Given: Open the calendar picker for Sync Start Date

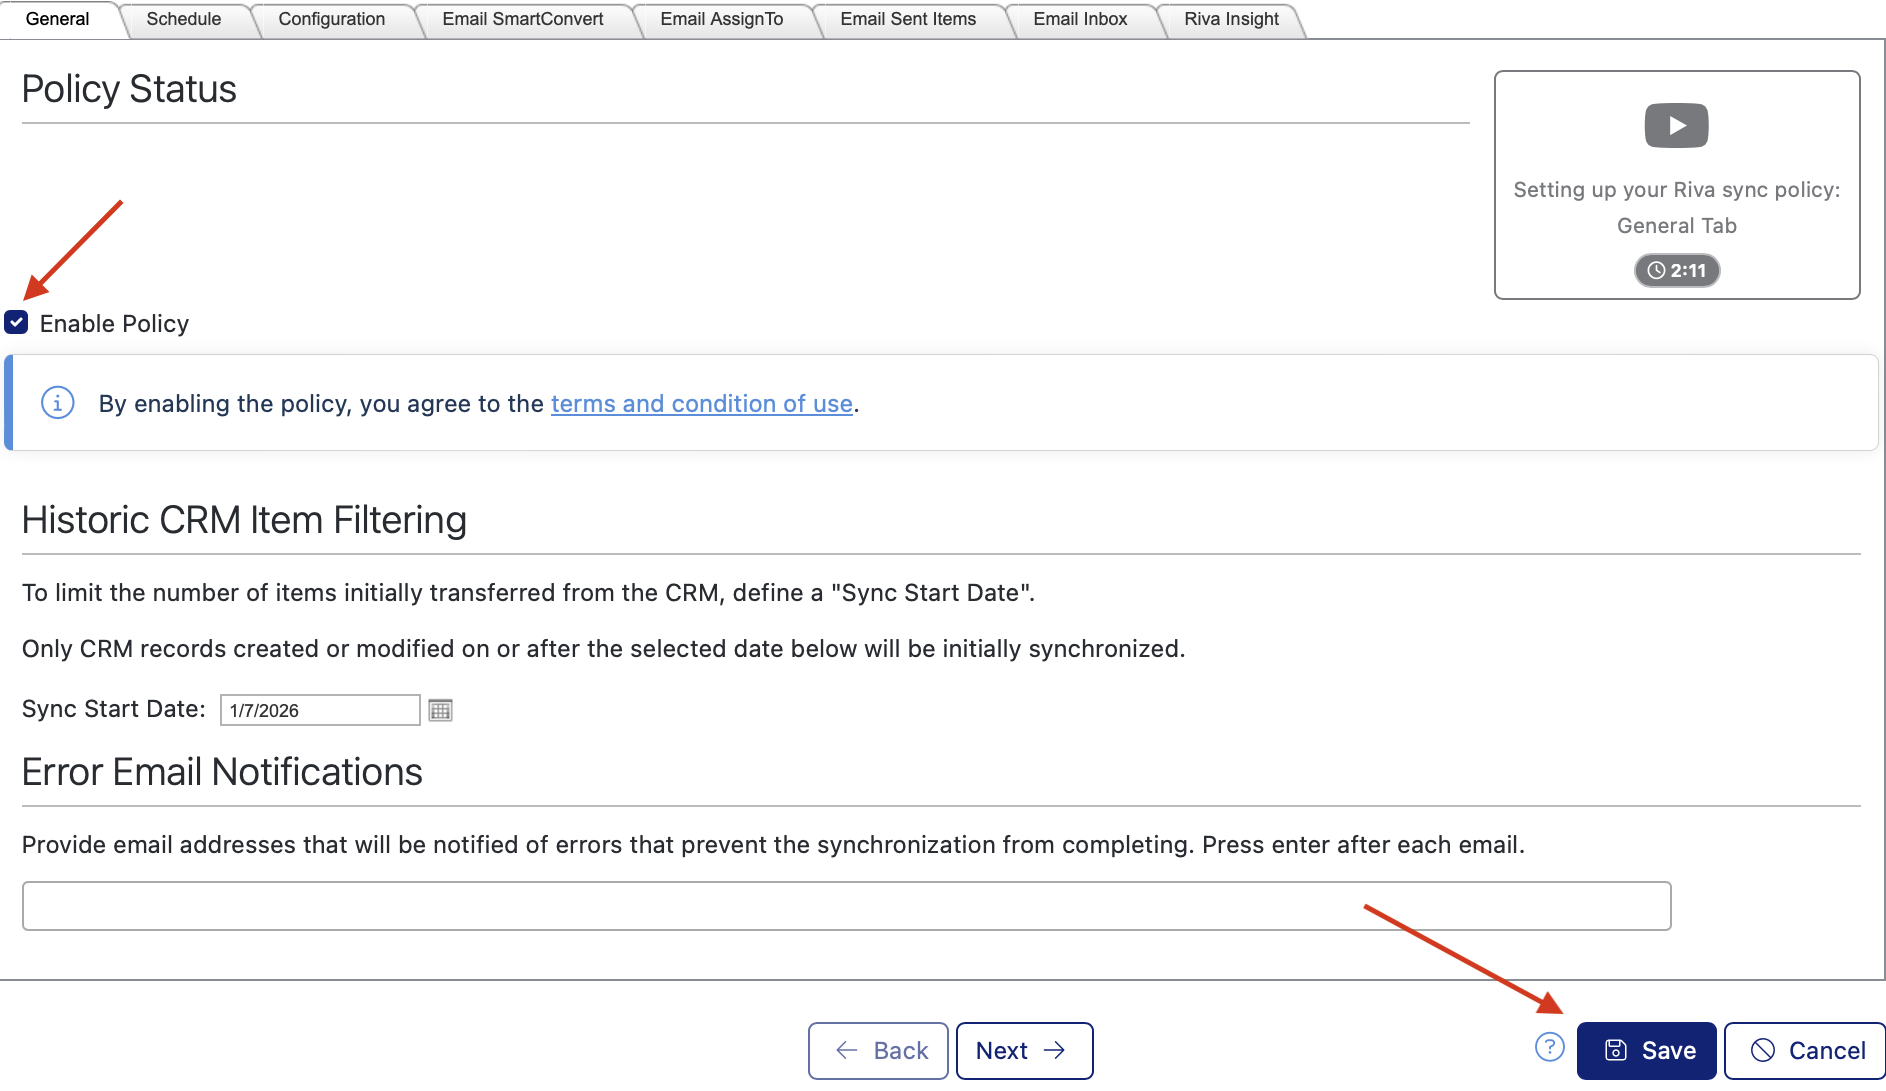Looking at the screenshot, I should point(440,710).
